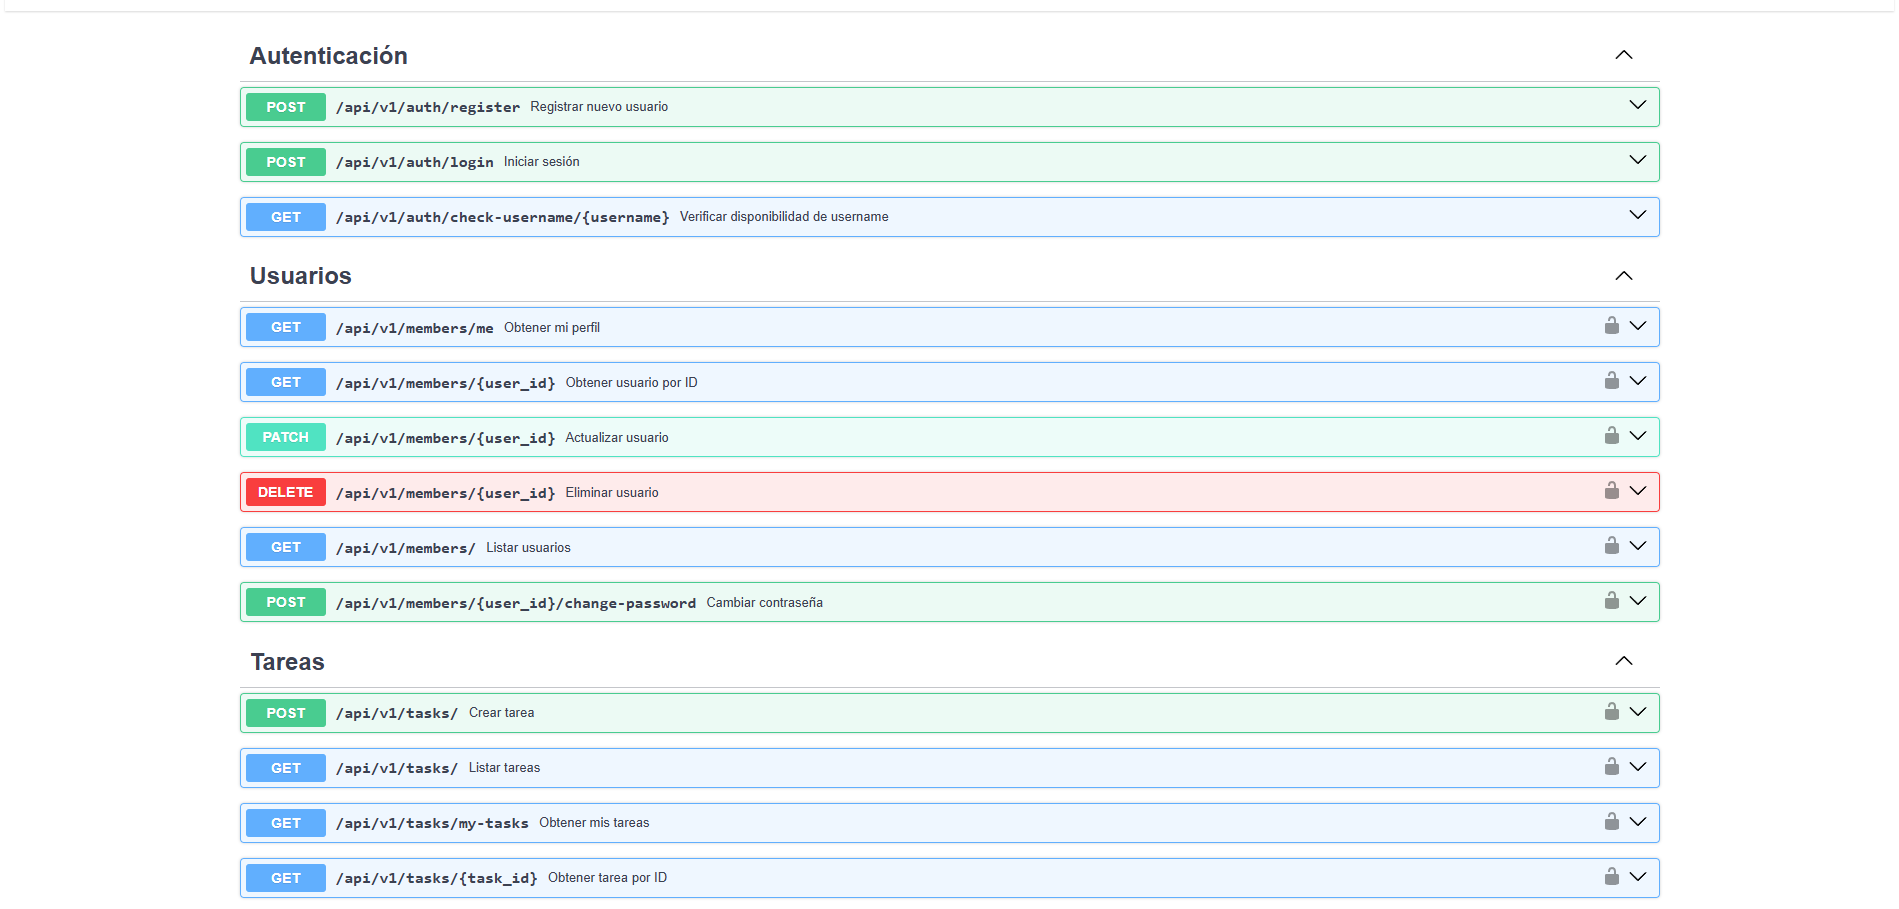This screenshot has width=1899, height=909.
Task: Click lock icon on Crear tarea endpoint
Action: click(x=1611, y=712)
